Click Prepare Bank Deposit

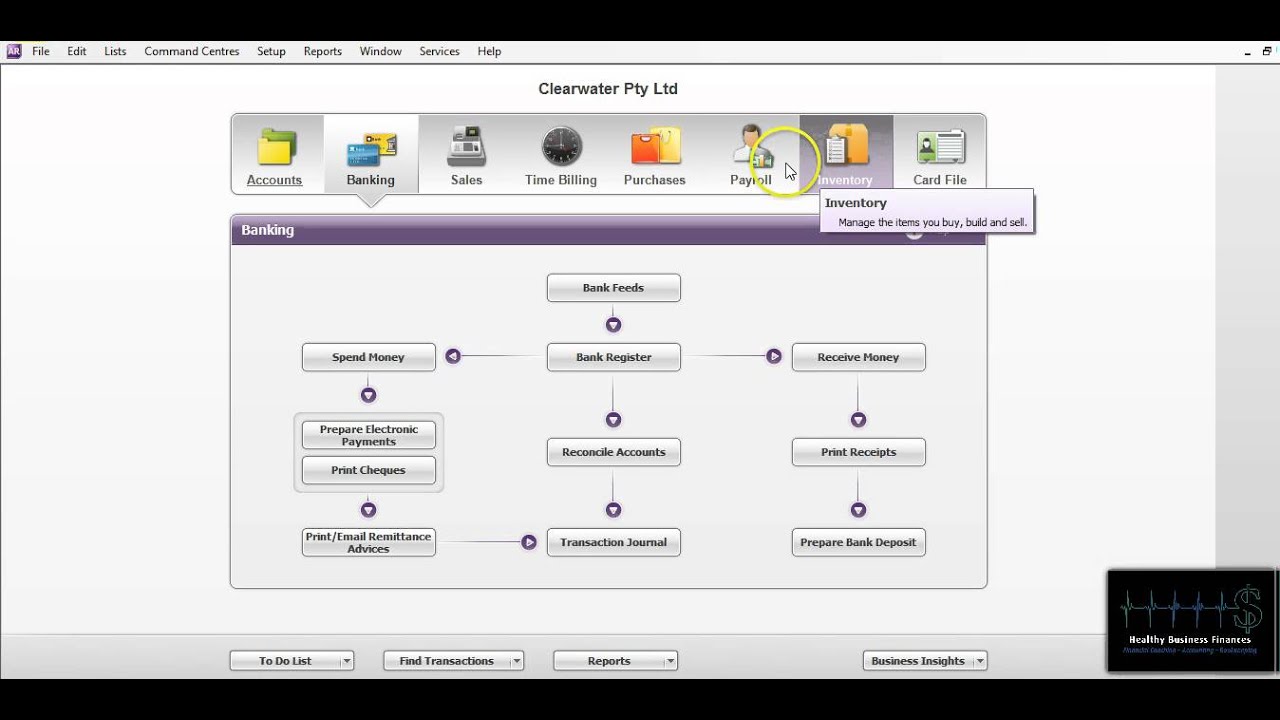[x=859, y=542]
